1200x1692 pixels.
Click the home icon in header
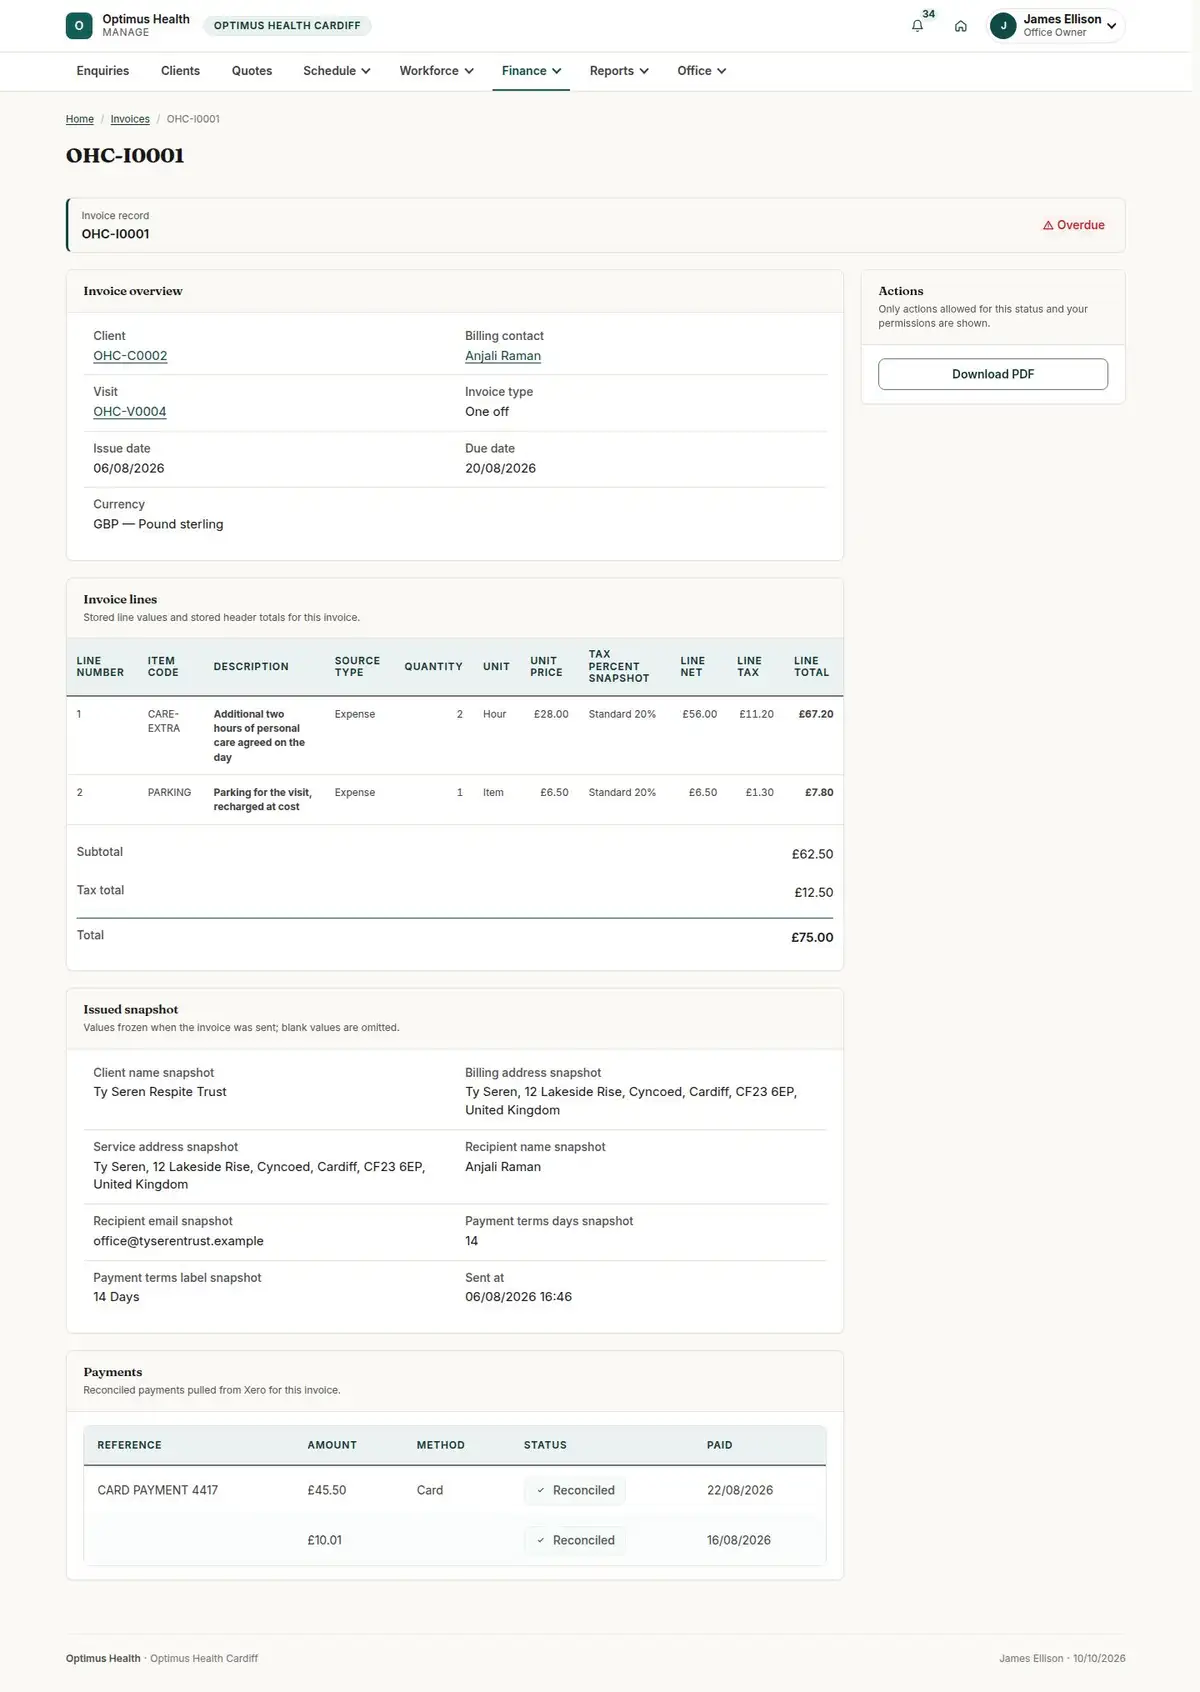click(x=960, y=26)
